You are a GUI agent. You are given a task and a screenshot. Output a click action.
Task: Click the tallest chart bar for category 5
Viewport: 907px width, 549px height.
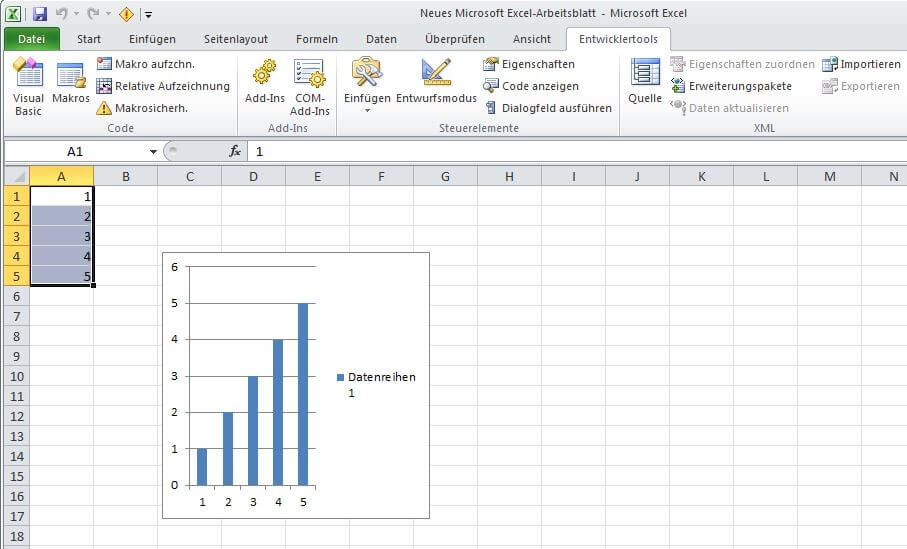pyautogui.click(x=303, y=394)
